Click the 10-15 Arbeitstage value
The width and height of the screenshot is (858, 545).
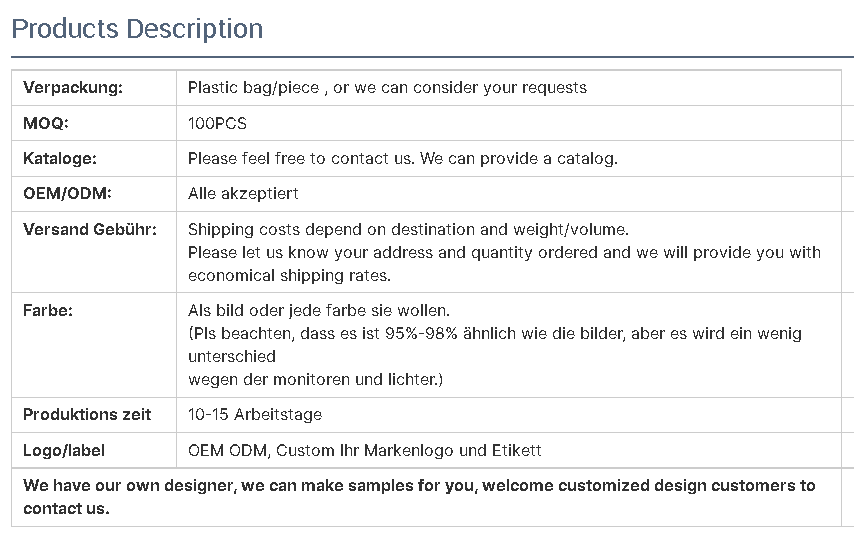(254, 415)
